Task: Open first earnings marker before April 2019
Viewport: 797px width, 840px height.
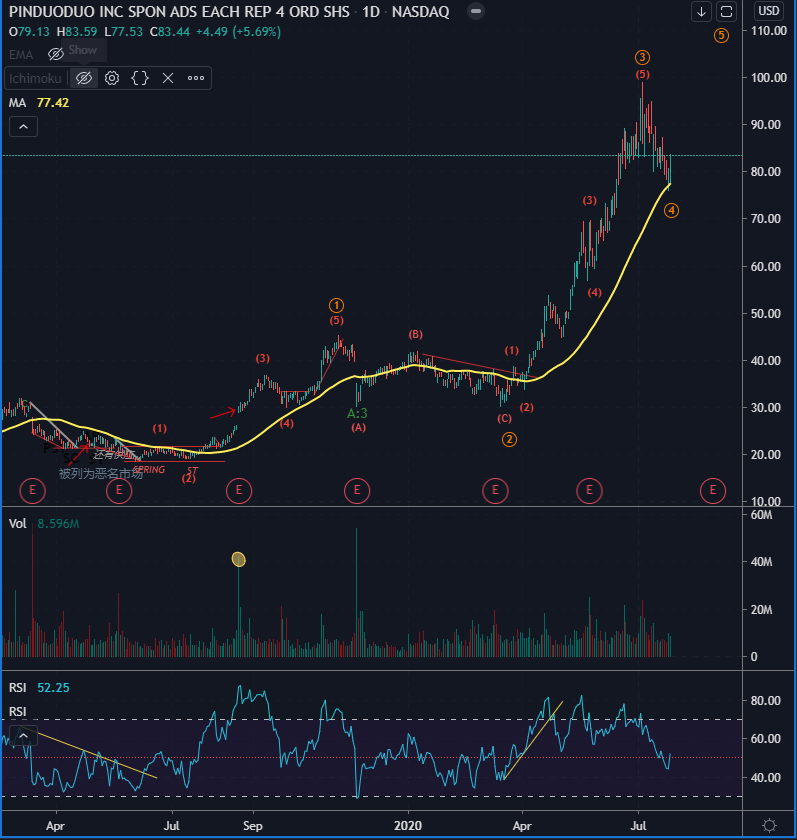Action: click(x=32, y=490)
